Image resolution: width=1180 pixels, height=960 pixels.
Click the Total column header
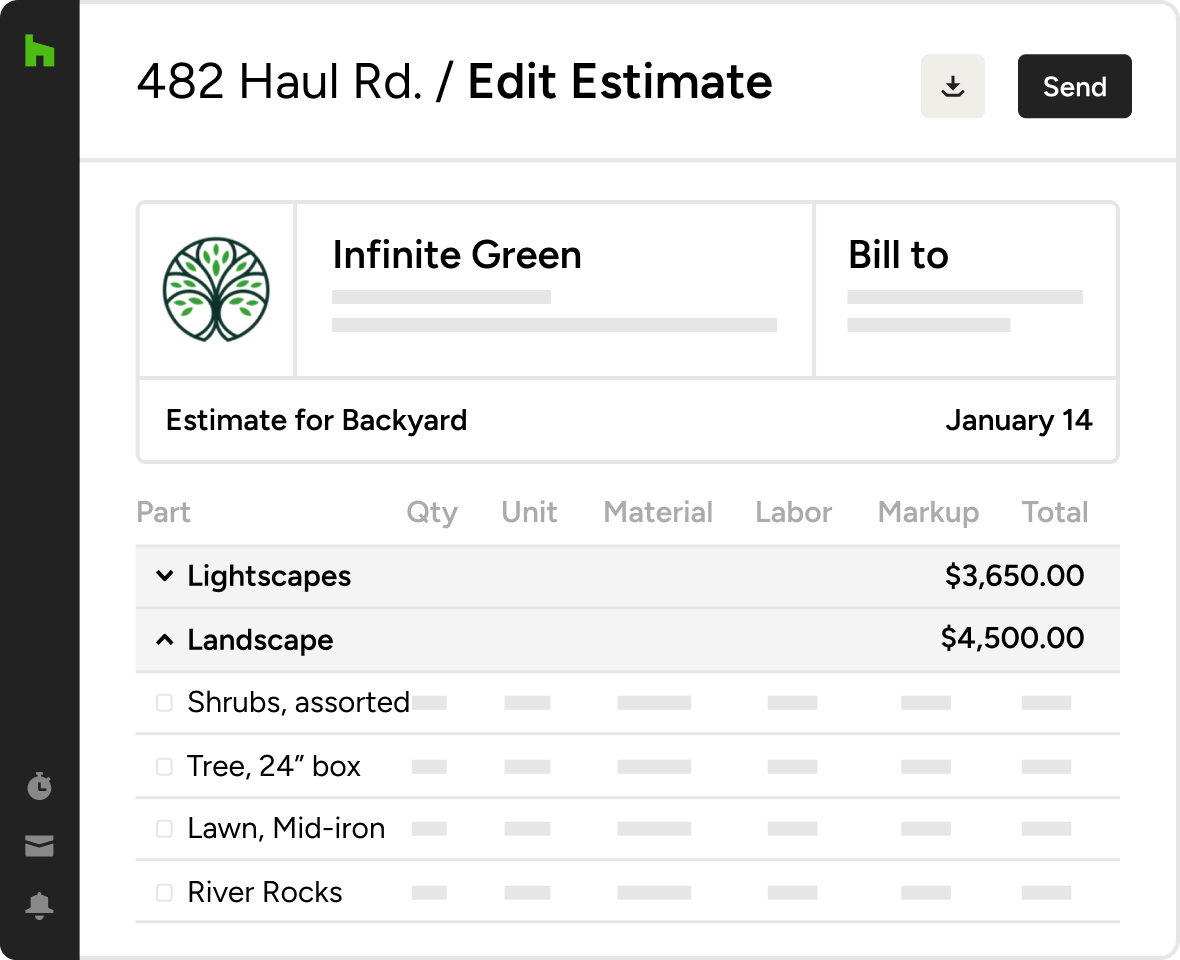(x=1054, y=513)
